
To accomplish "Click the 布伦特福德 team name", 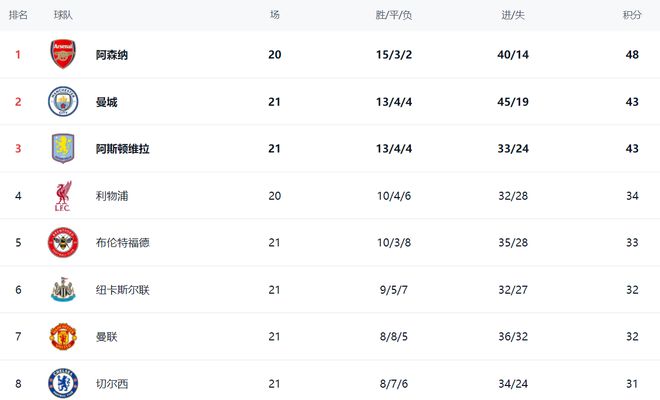I will (123, 243).
